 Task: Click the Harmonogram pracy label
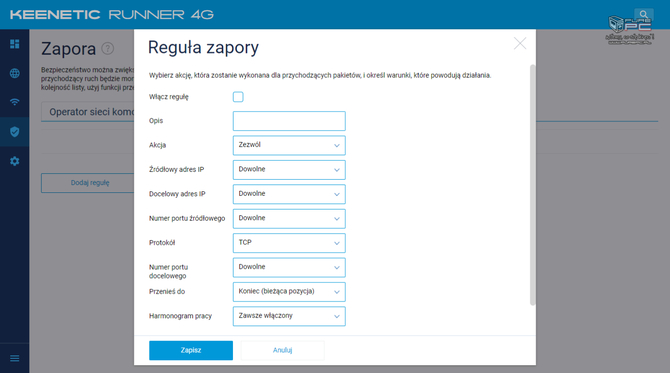tap(180, 316)
